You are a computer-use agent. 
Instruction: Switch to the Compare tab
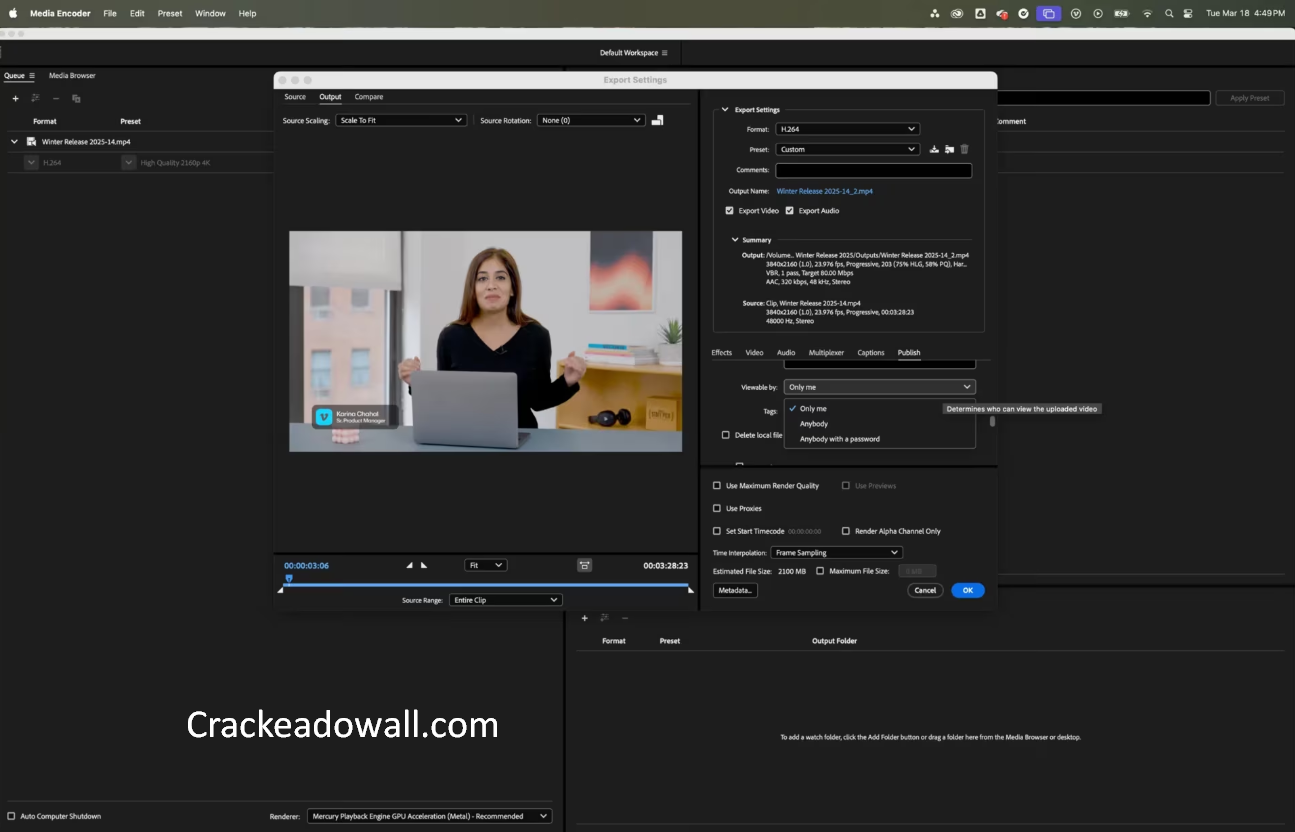point(369,97)
